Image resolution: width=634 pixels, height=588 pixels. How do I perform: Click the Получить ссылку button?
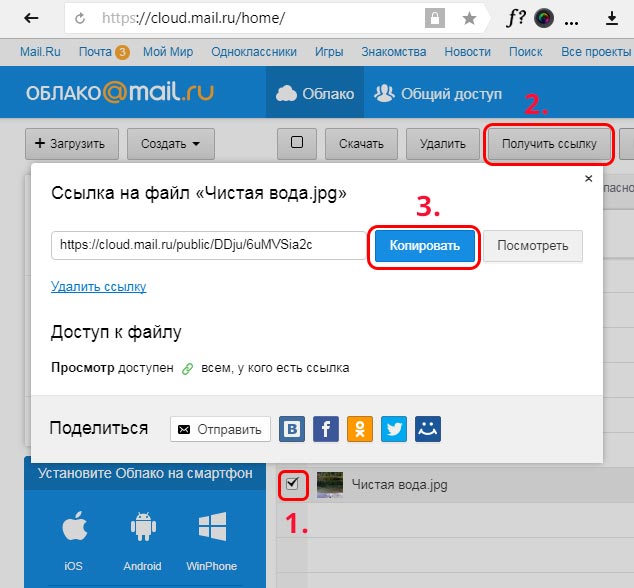click(549, 144)
